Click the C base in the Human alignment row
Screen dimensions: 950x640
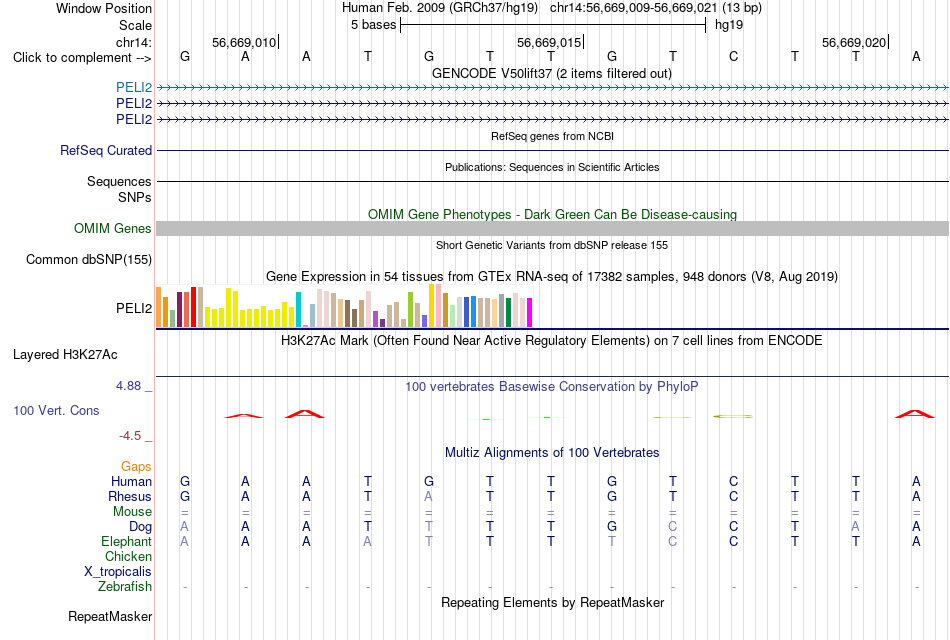pos(733,481)
